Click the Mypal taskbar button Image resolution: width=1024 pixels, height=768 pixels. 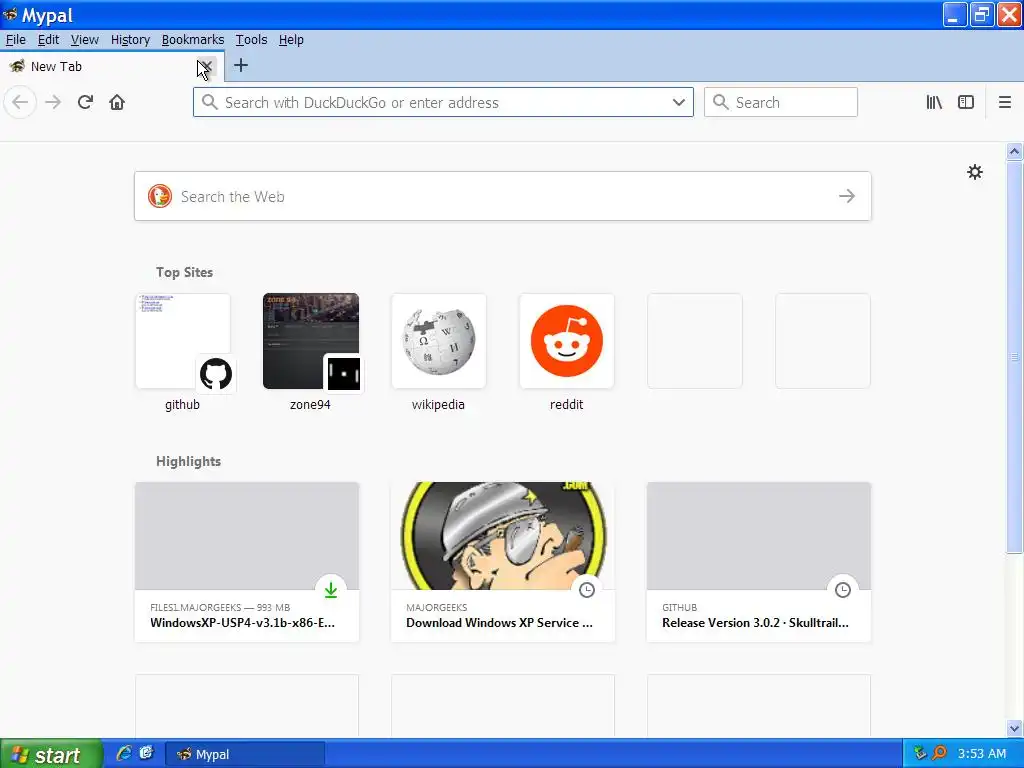[x=245, y=754]
